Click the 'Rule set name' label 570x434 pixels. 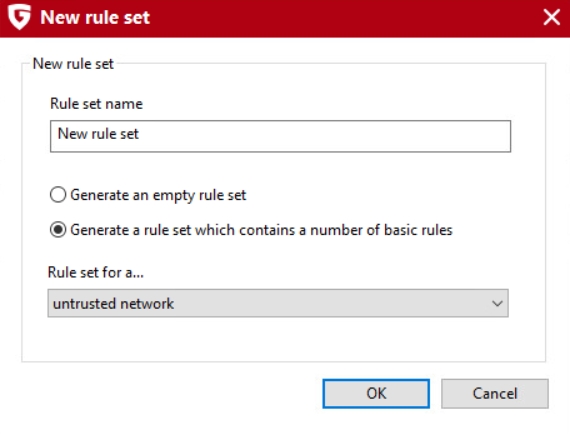point(96,104)
